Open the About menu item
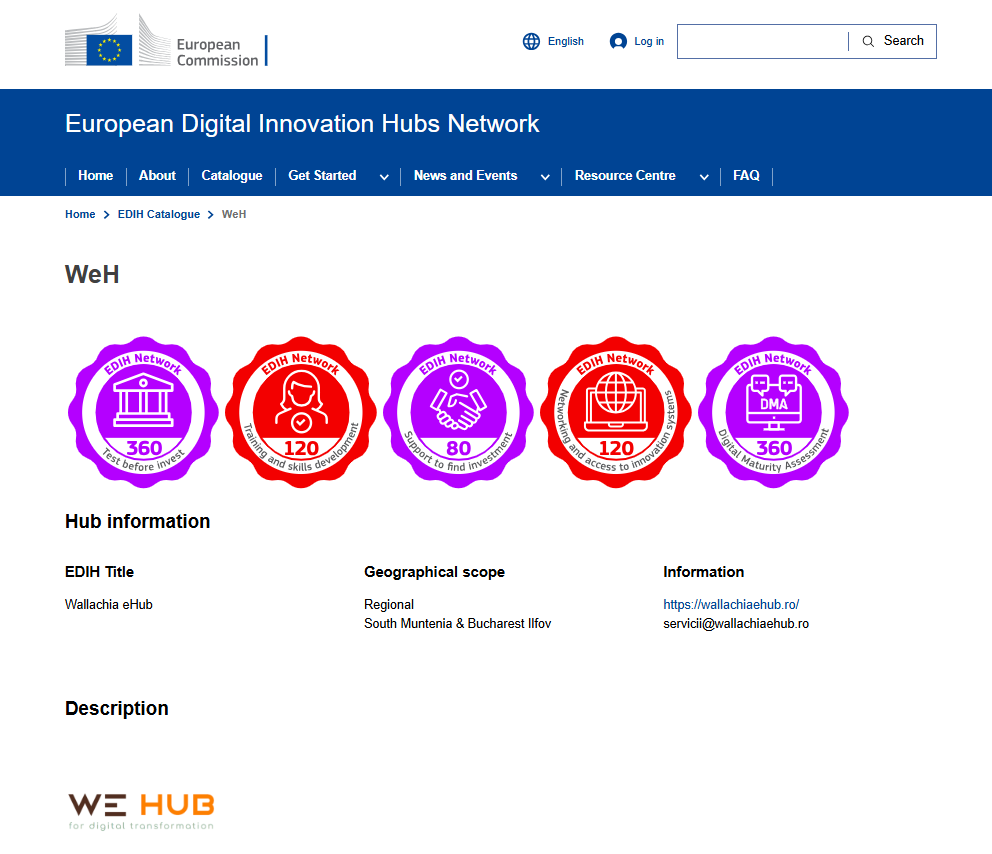The image size is (992, 854). coord(157,176)
